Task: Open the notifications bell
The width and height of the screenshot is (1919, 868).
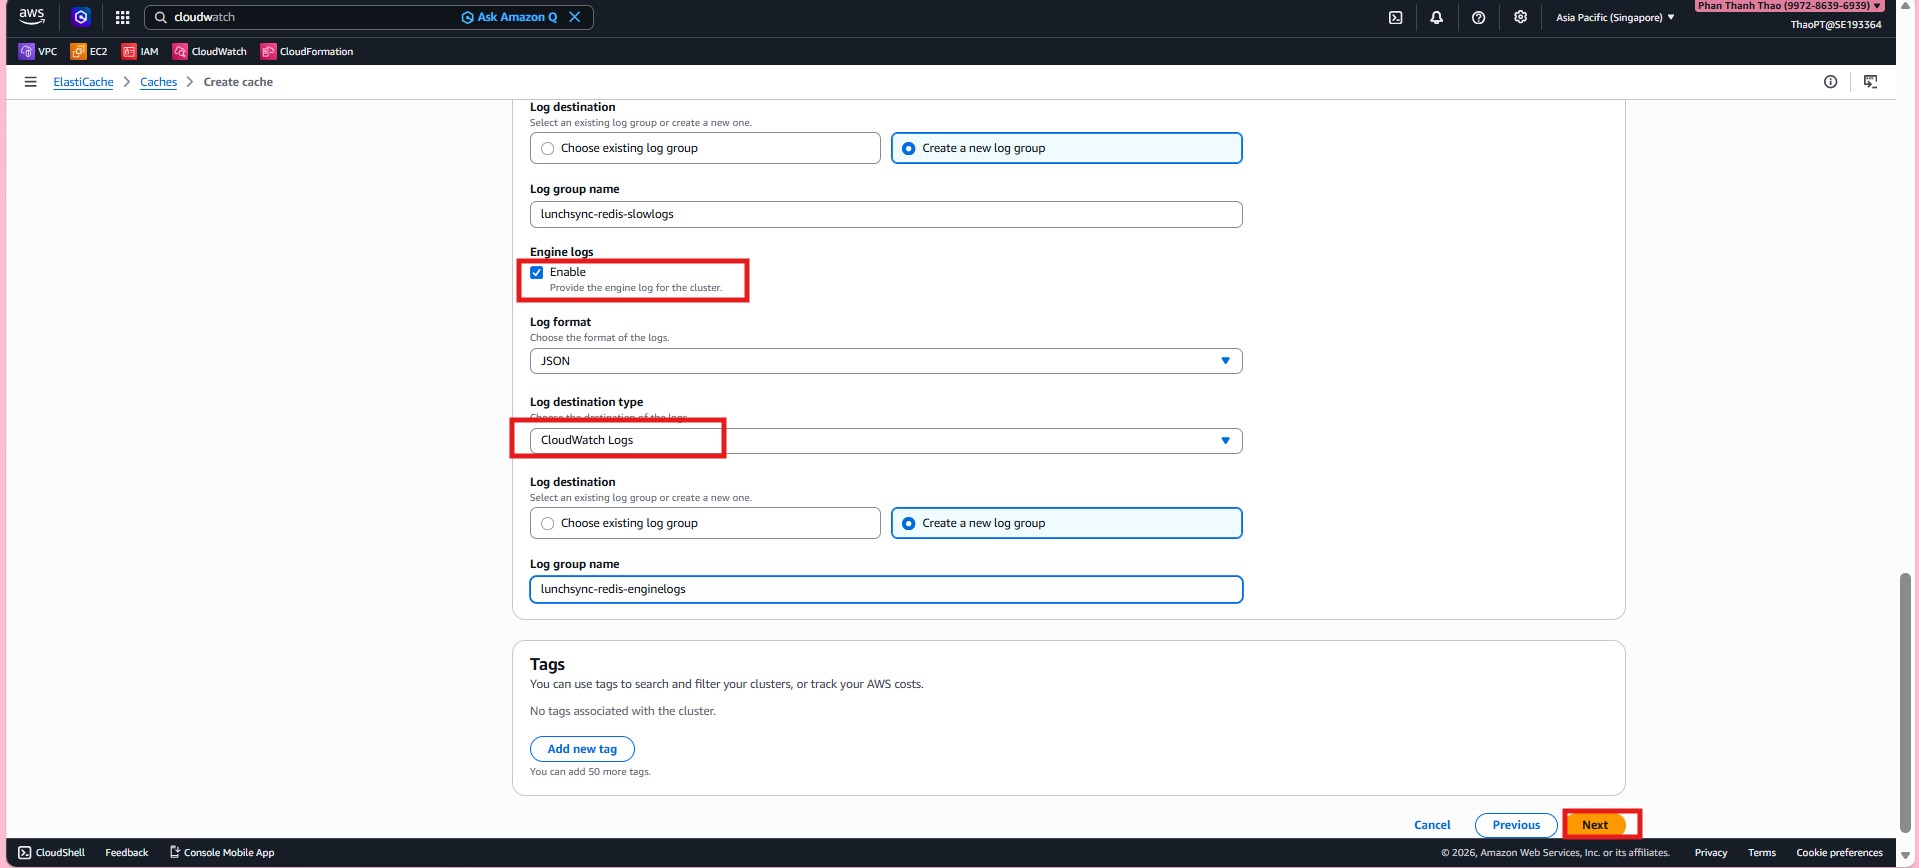Action: [1436, 17]
